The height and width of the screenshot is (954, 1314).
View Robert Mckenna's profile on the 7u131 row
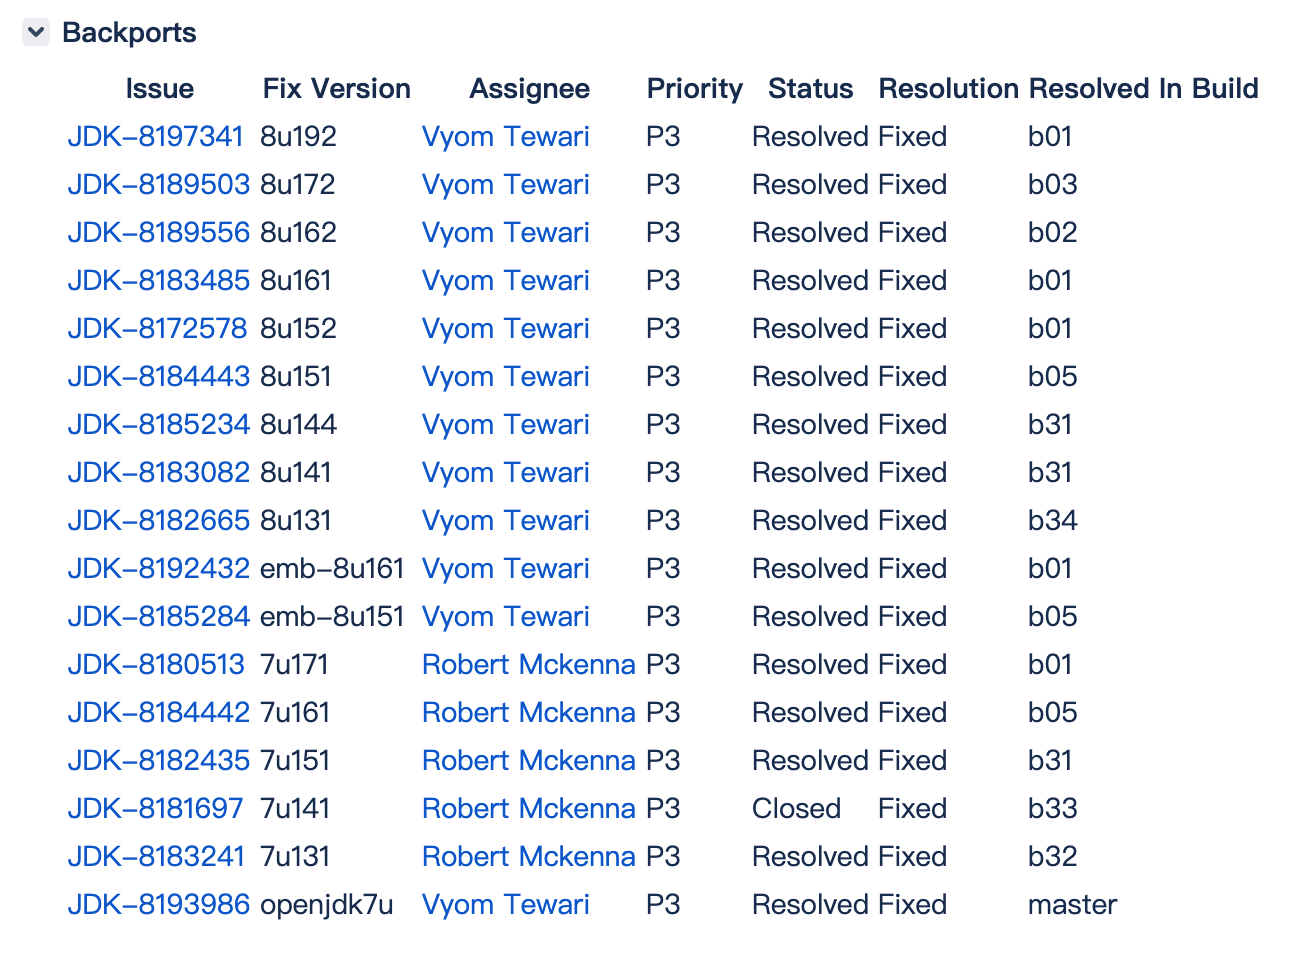(529, 856)
